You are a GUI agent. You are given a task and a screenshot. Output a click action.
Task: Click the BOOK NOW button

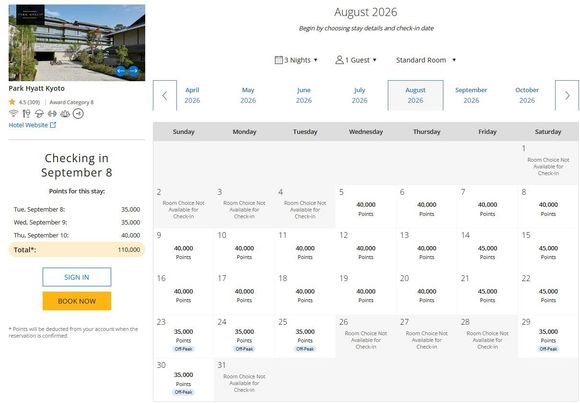tap(77, 301)
